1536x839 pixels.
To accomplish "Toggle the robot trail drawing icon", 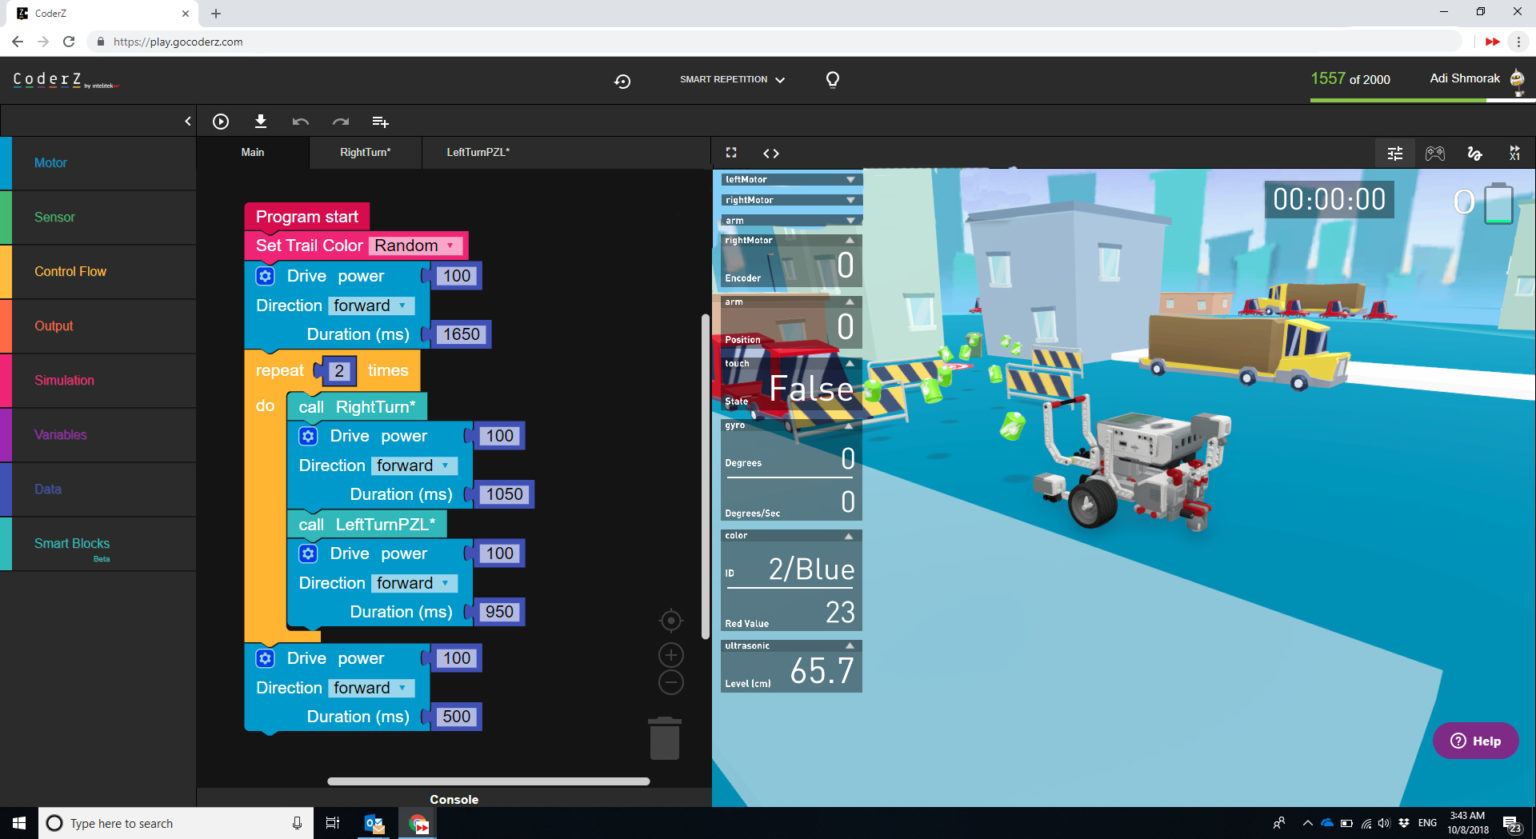I will click(1475, 152).
